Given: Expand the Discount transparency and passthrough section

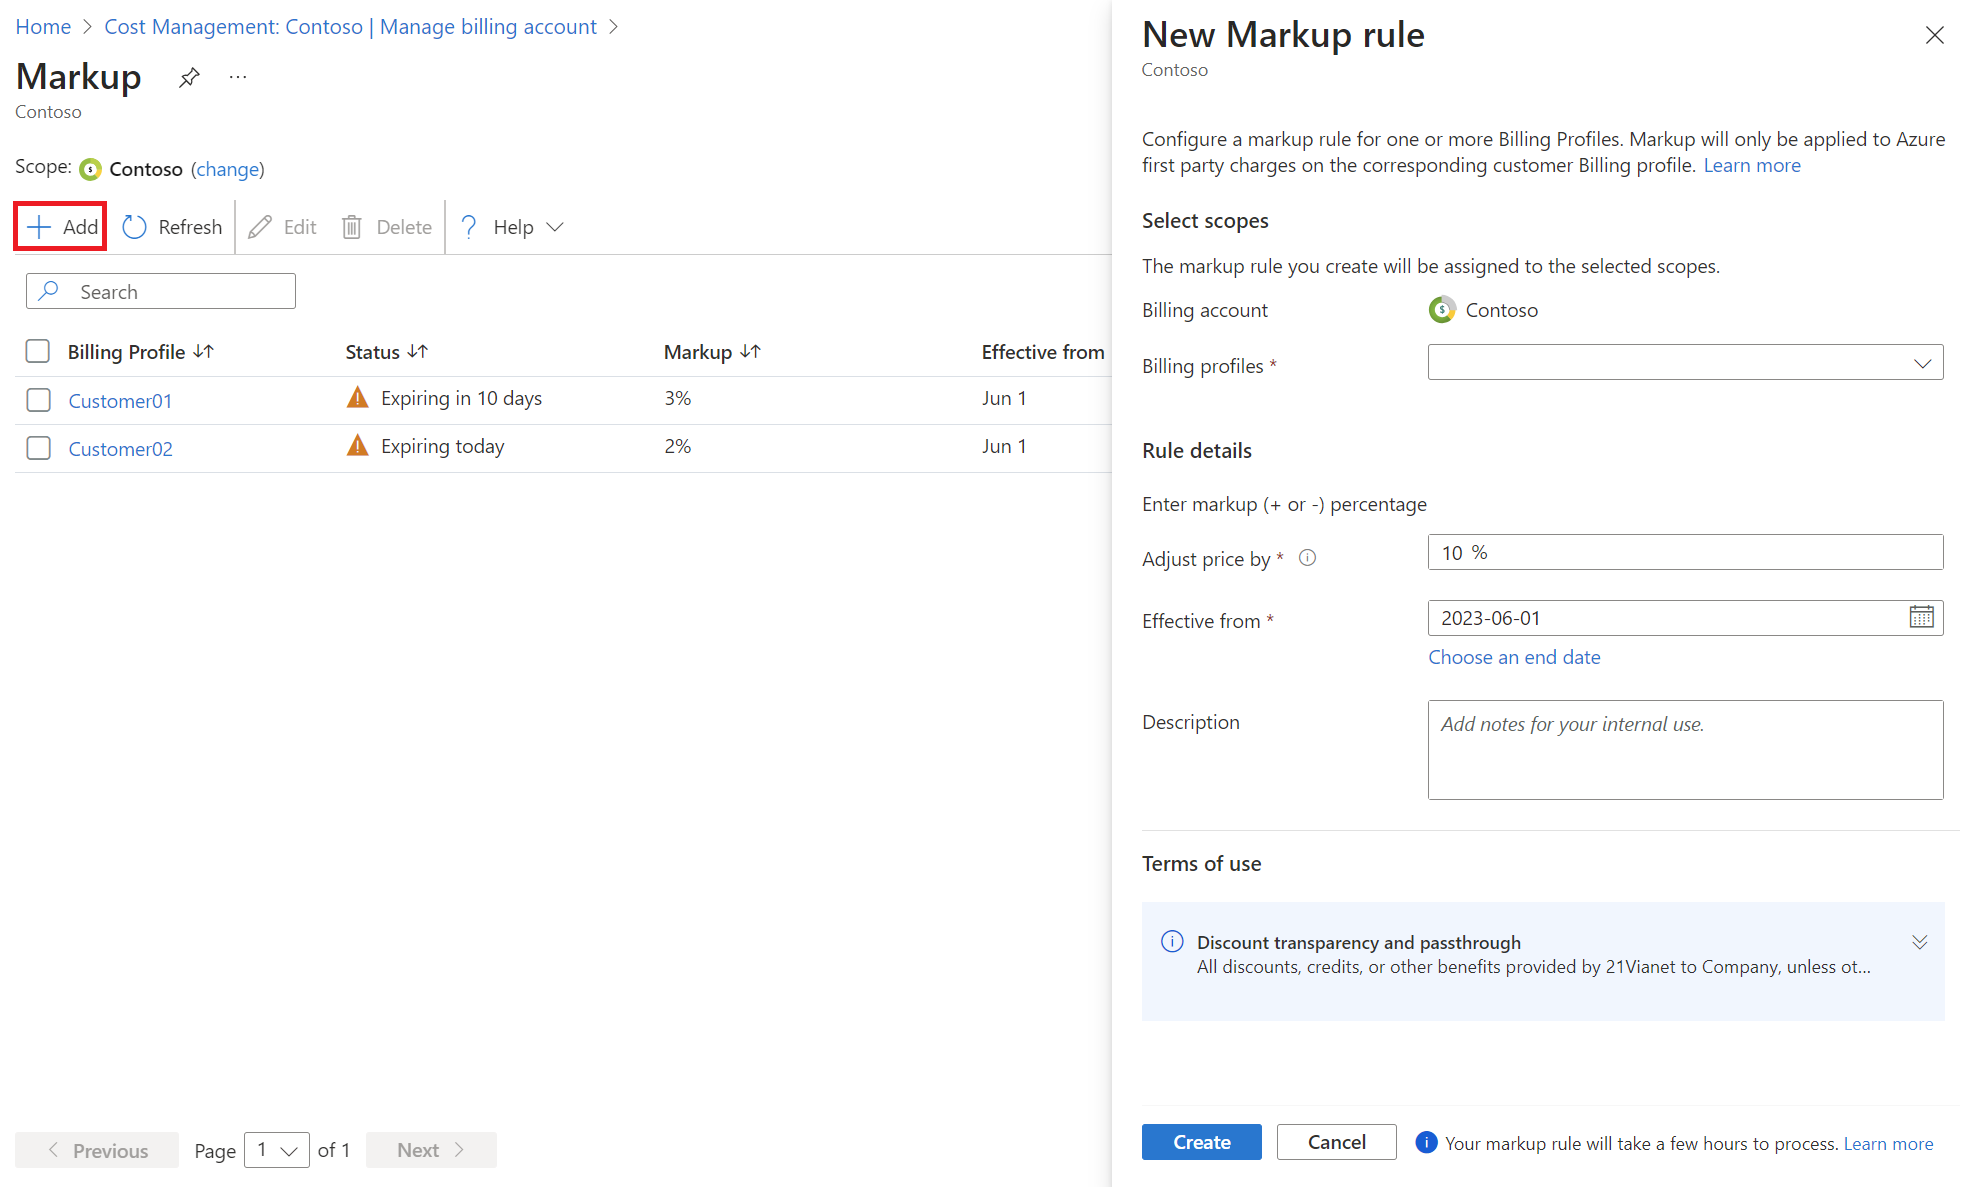Looking at the screenshot, I should click(x=1919, y=942).
